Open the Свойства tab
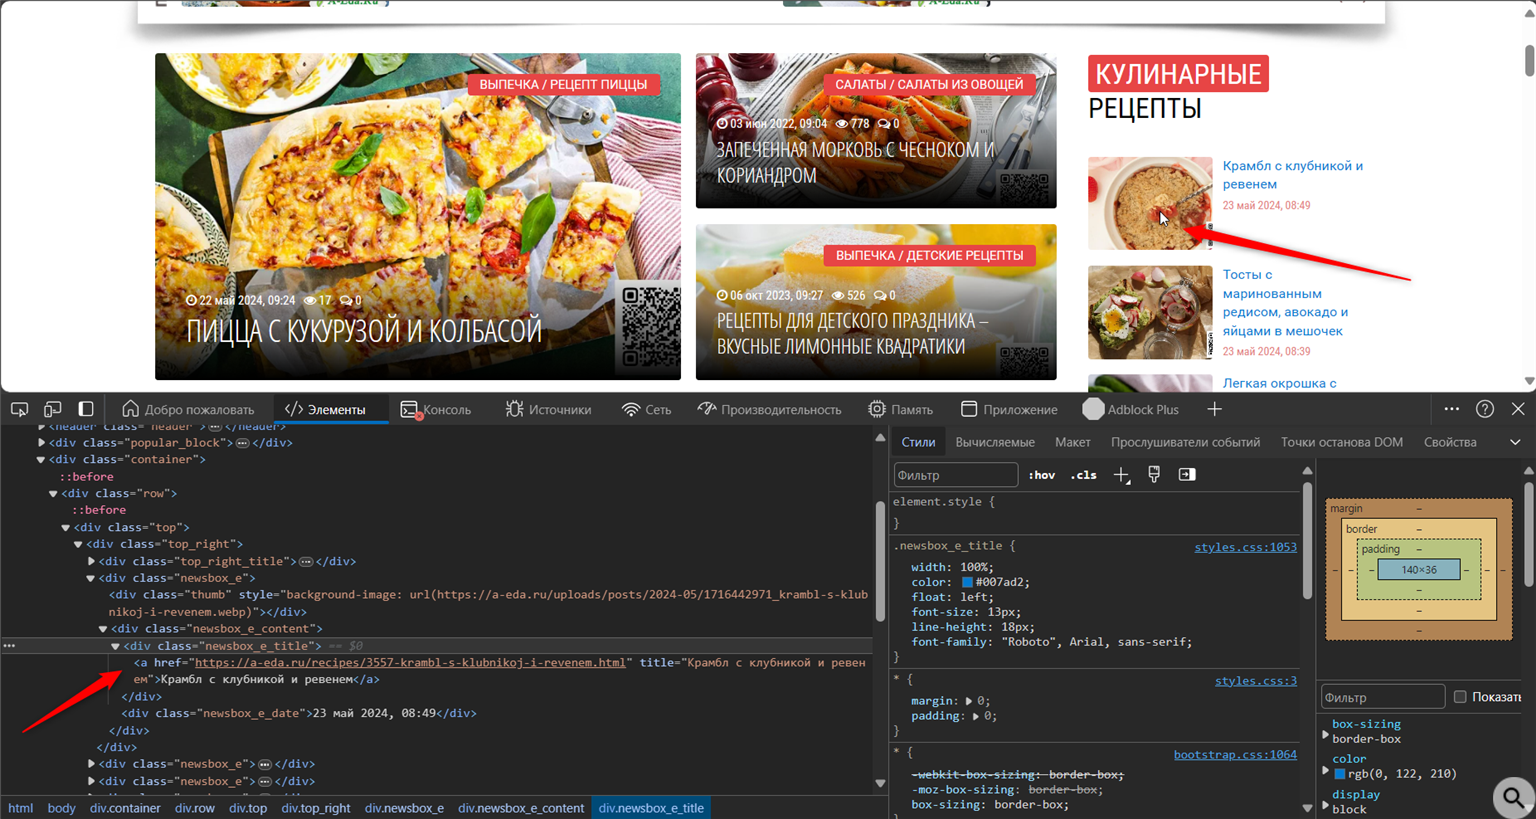Image resolution: width=1536 pixels, height=819 pixels. click(x=1450, y=442)
